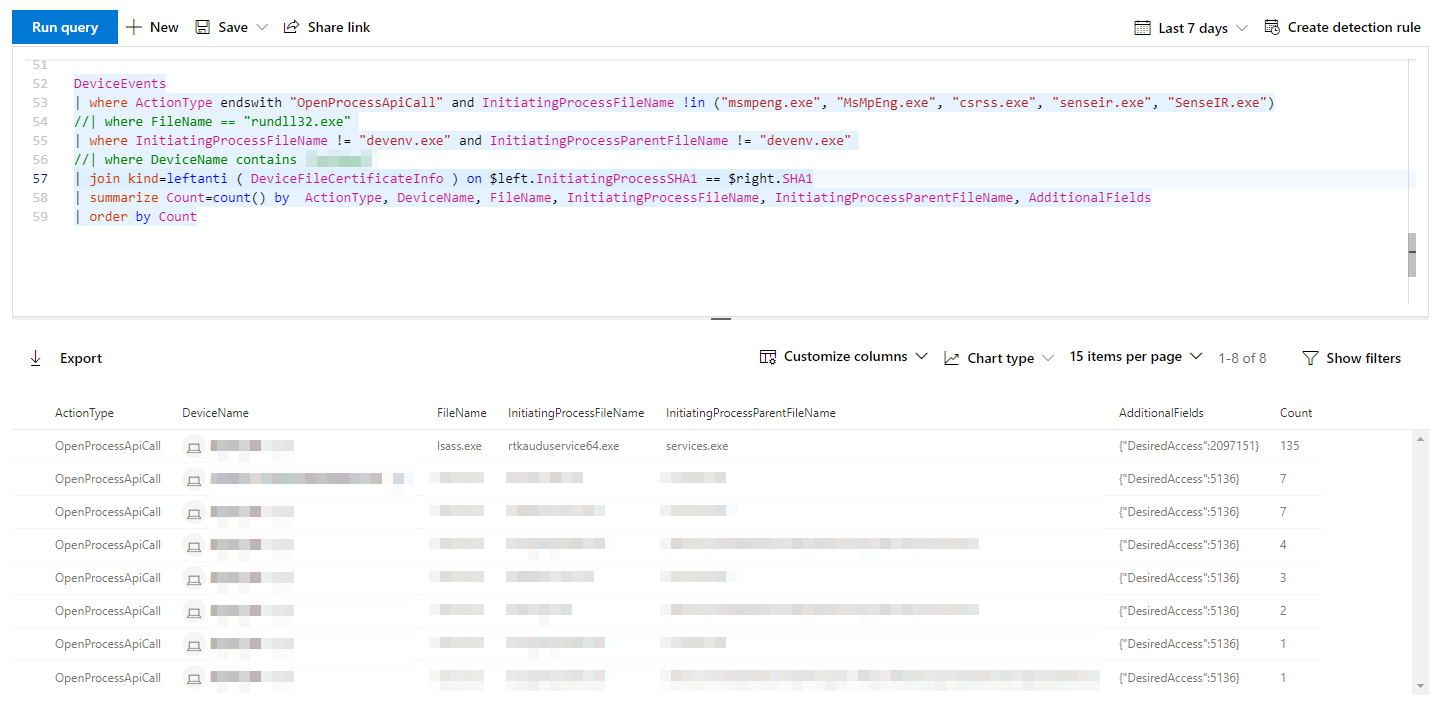Click the 1-8 of 8 pagination text
This screenshot has height=702, width=1442.
pyautogui.click(x=1242, y=358)
